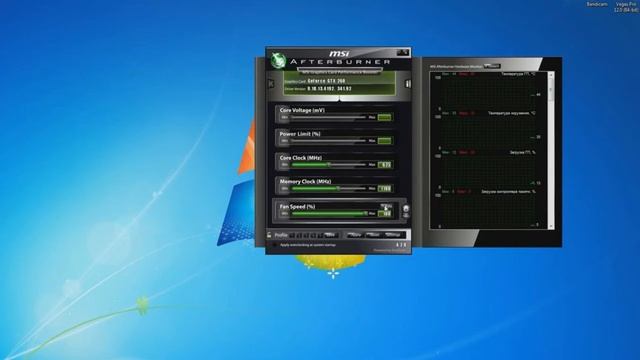Click the hardware monitor scrollbar down arrow
The image size is (640, 360).
551,226
